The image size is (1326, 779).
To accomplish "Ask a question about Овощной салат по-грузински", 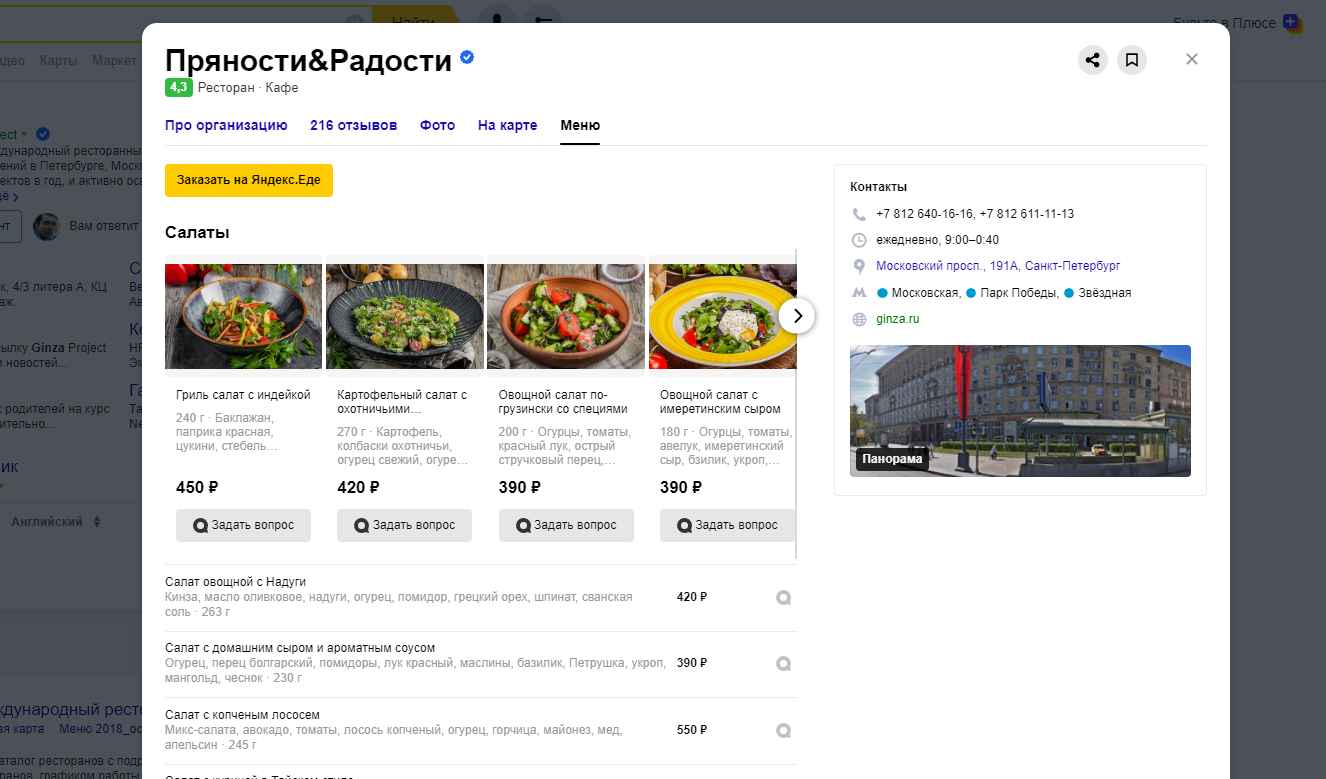I will pyautogui.click(x=566, y=525).
